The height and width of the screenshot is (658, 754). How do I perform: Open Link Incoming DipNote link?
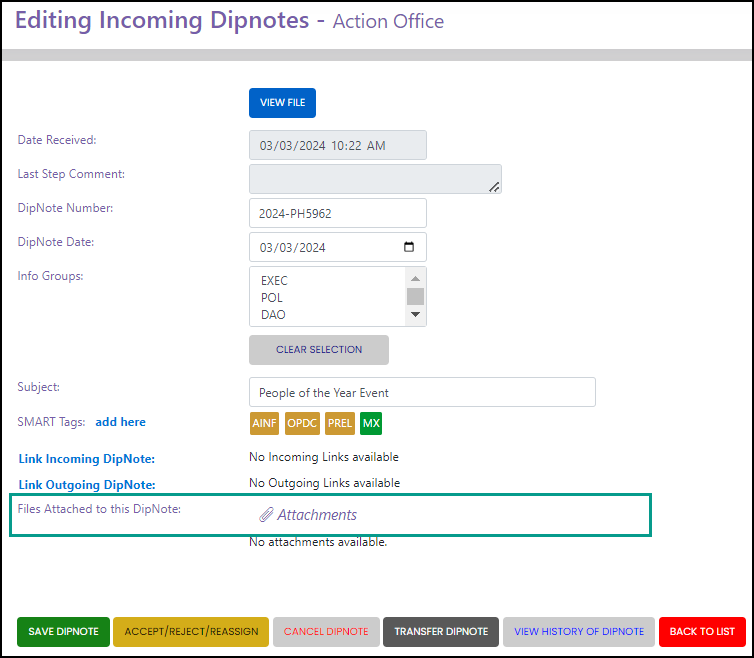tap(87, 459)
